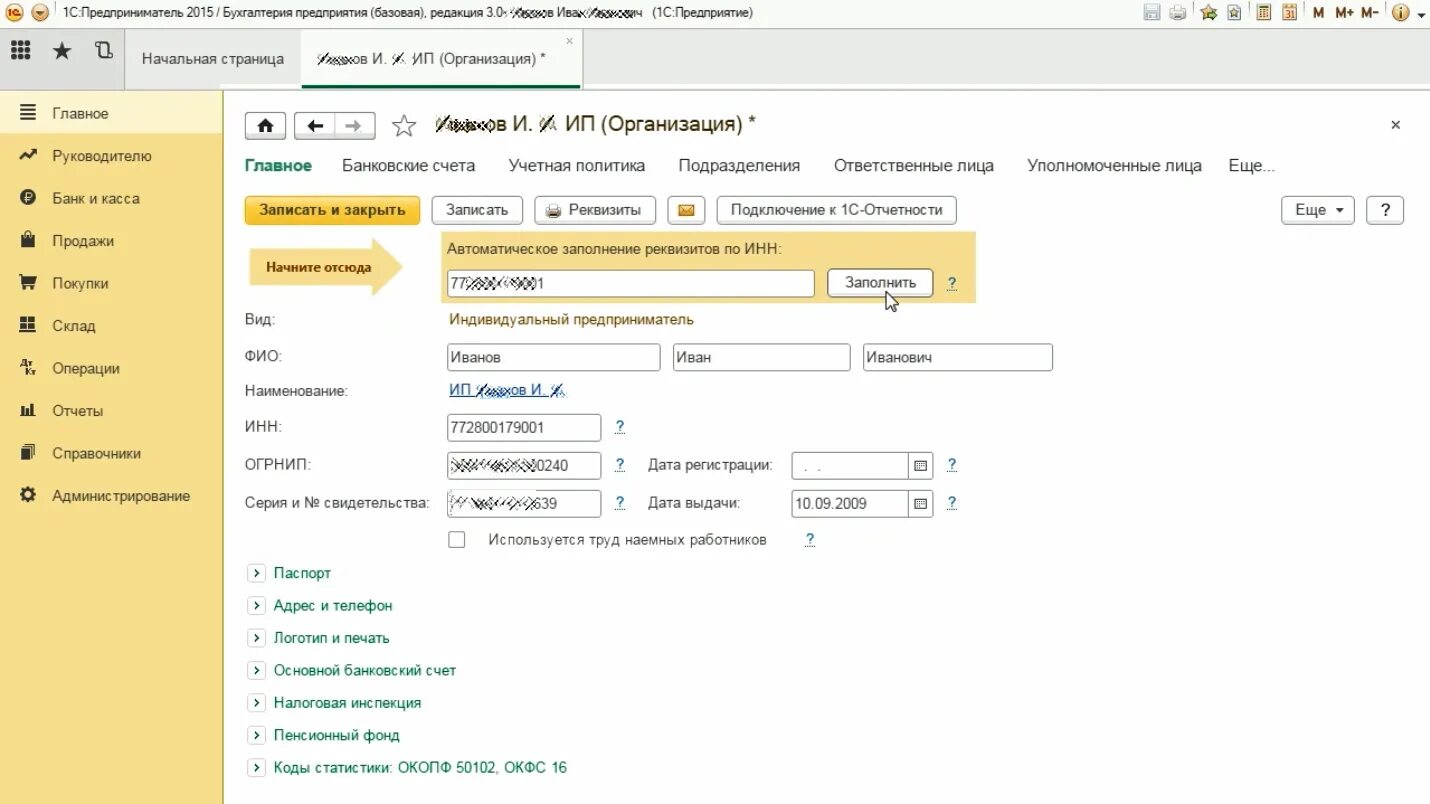Open the calculator from top toolbar
The width and height of the screenshot is (1430, 804).
pos(1264,13)
